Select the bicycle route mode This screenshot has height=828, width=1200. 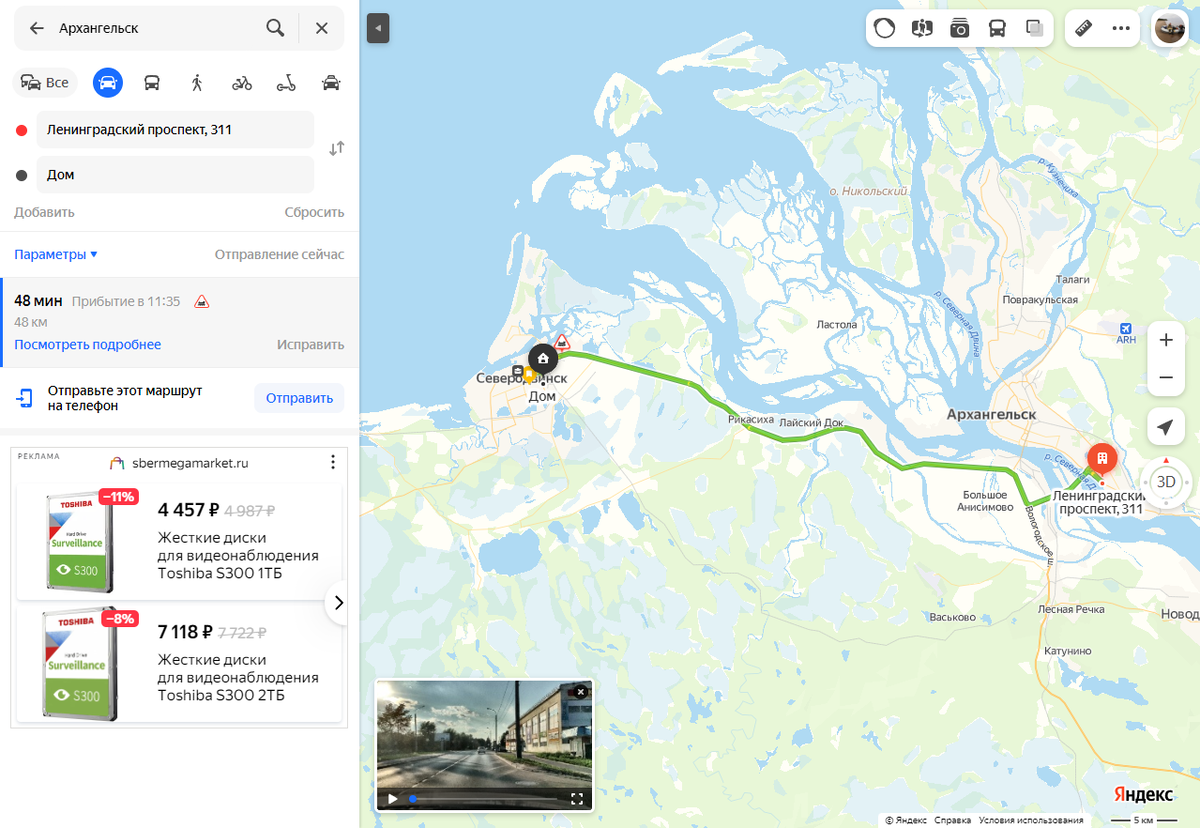[x=242, y=83]
